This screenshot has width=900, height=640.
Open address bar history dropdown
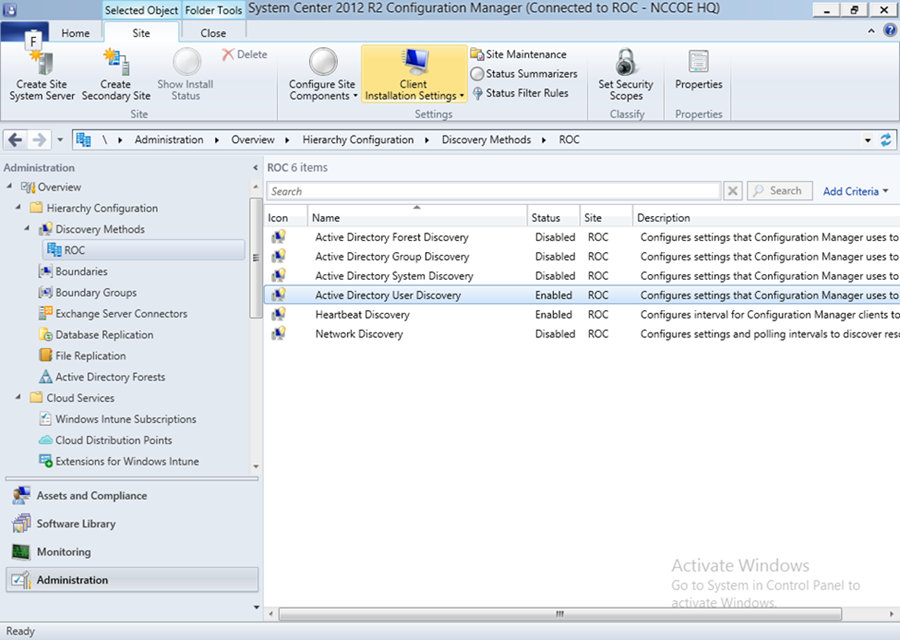point(868,140)
